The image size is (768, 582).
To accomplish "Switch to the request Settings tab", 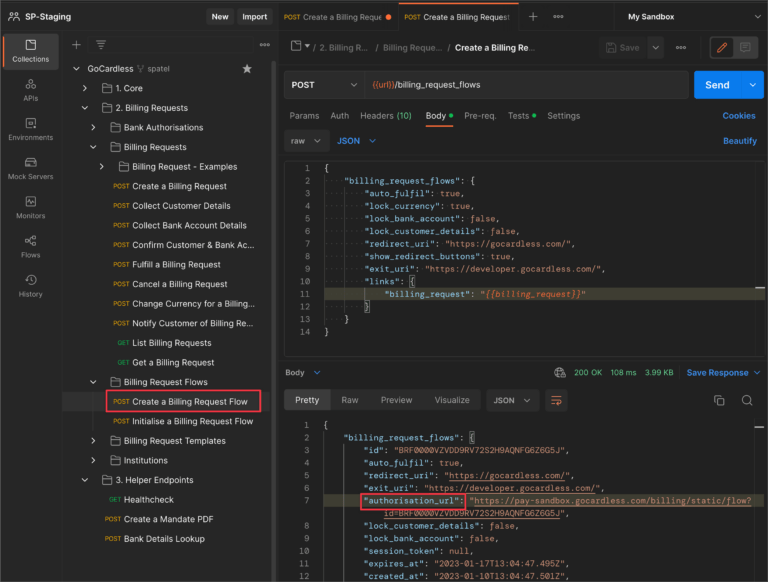I will (563, 116).
